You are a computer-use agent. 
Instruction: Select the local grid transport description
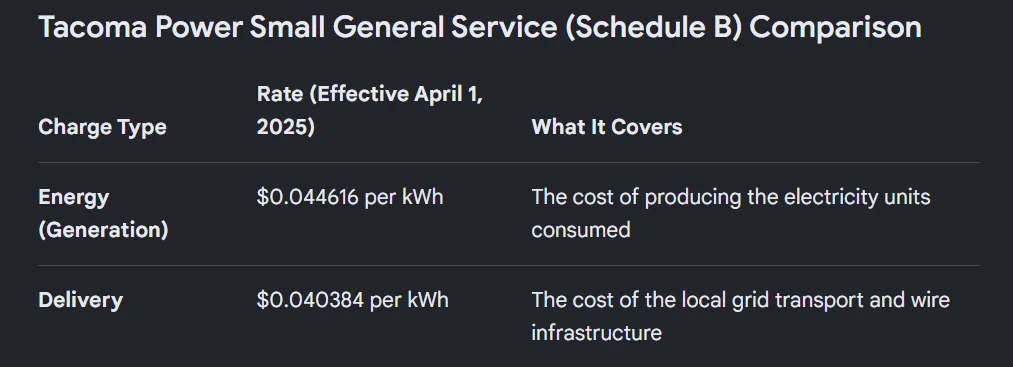[x=740, y=317]
